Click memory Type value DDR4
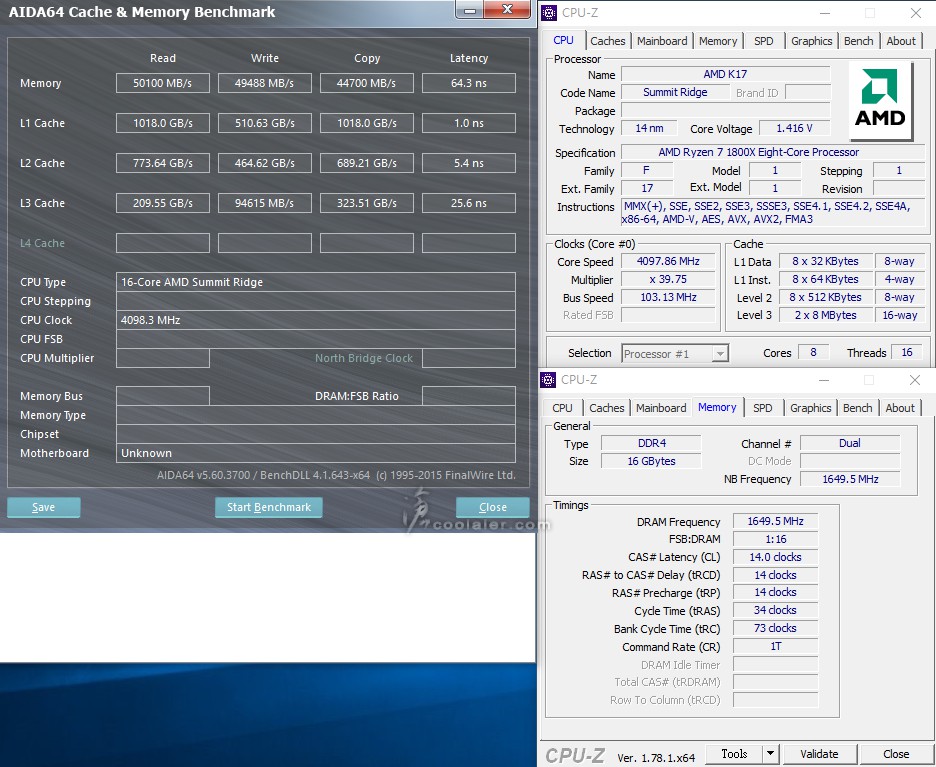Image resolution: width=936 pixels, height=767 pixels. [651, 443]
